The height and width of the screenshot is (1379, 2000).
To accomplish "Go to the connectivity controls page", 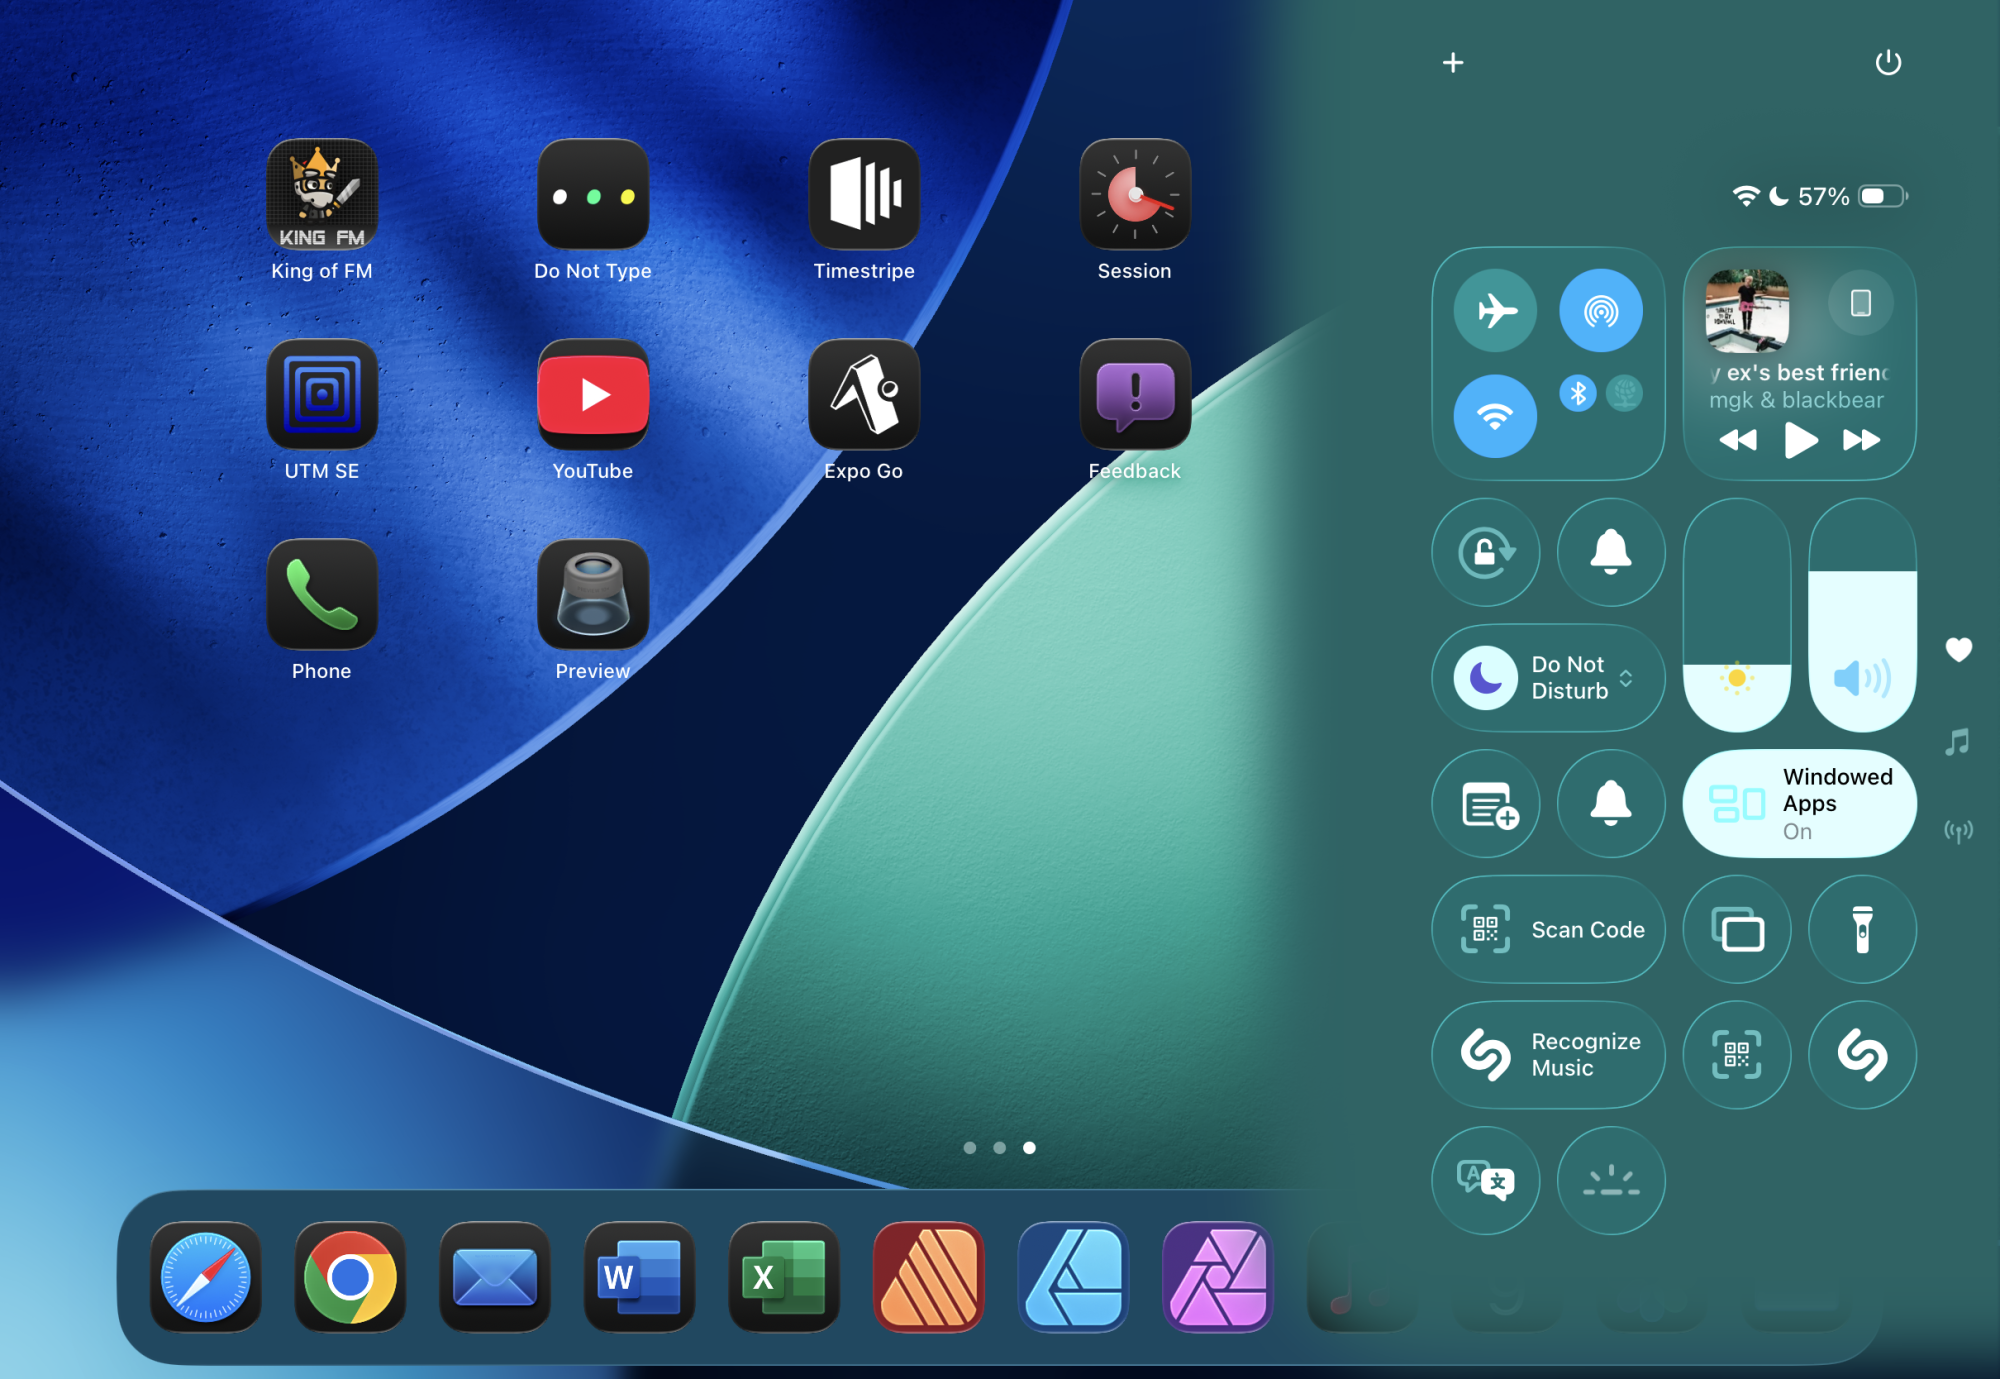I will pos(1957,830).
